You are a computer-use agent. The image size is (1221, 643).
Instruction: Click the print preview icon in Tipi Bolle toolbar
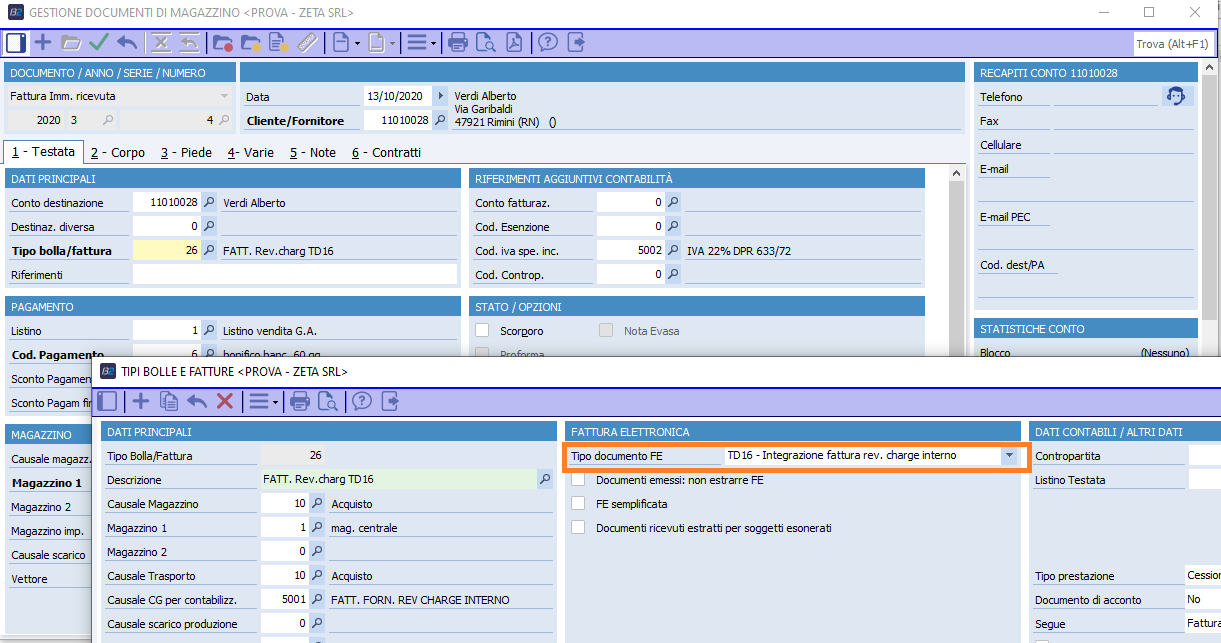[x=327, y=401]
